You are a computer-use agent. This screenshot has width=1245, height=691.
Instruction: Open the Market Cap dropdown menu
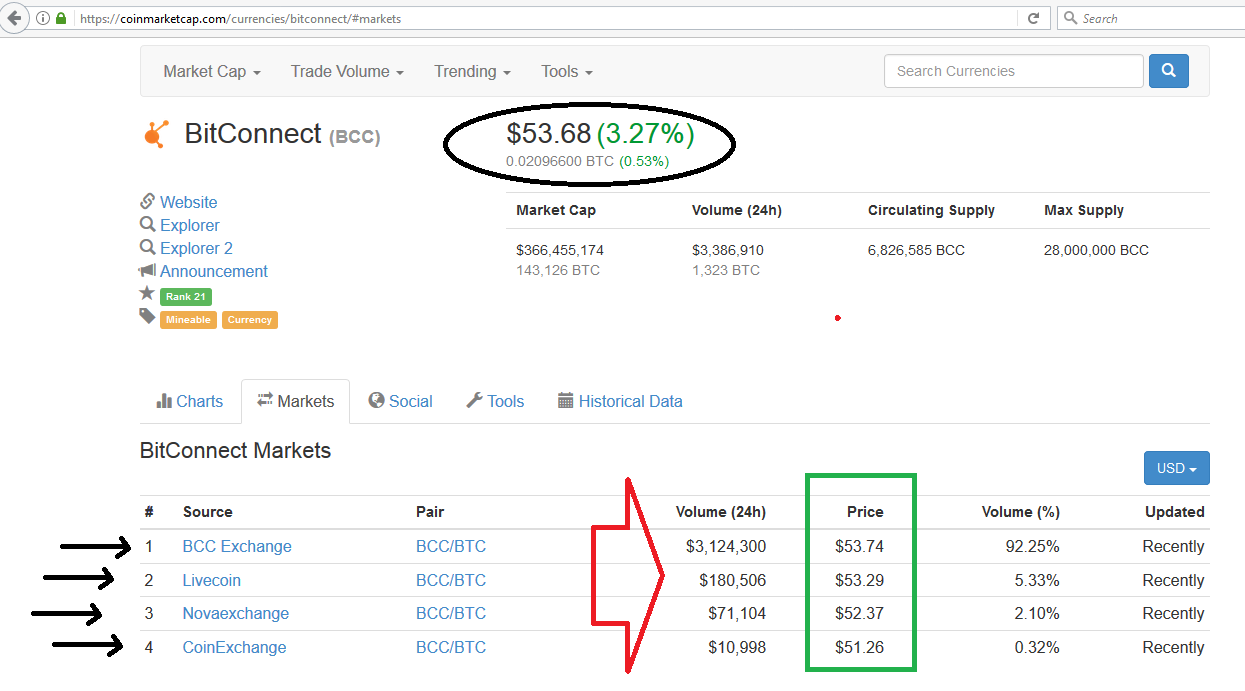coord(212,71)
